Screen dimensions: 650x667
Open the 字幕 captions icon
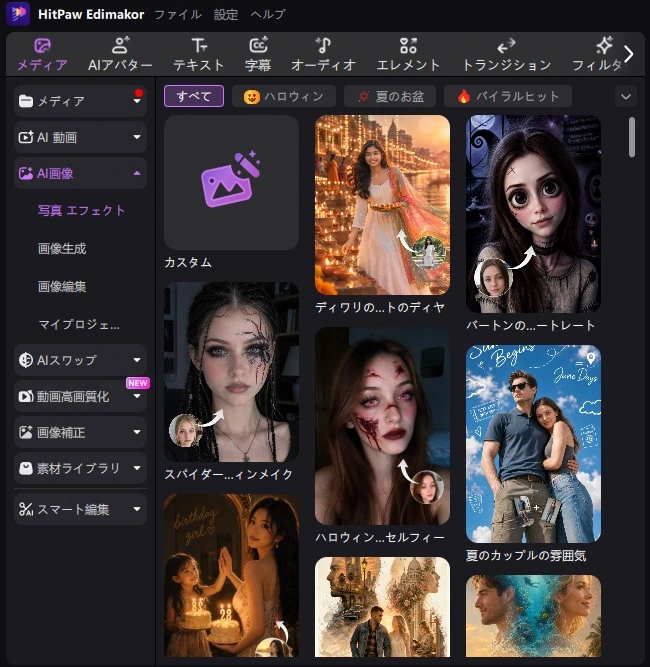click(258, 46)
